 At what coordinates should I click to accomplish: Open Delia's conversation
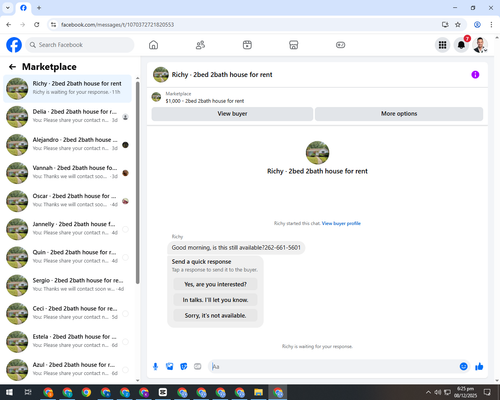(x=67, y=117)
